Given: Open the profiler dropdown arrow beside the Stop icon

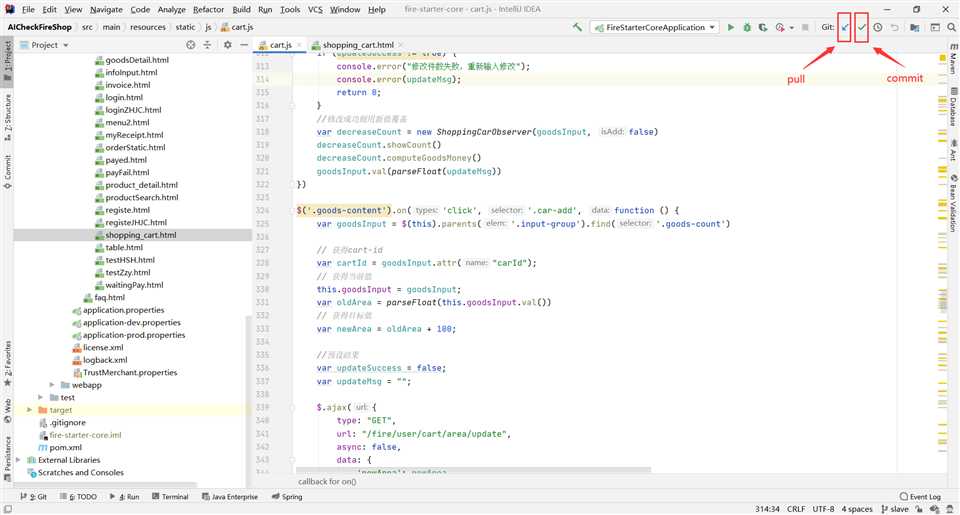Looking at the screenshot, I should coord(792,28).
